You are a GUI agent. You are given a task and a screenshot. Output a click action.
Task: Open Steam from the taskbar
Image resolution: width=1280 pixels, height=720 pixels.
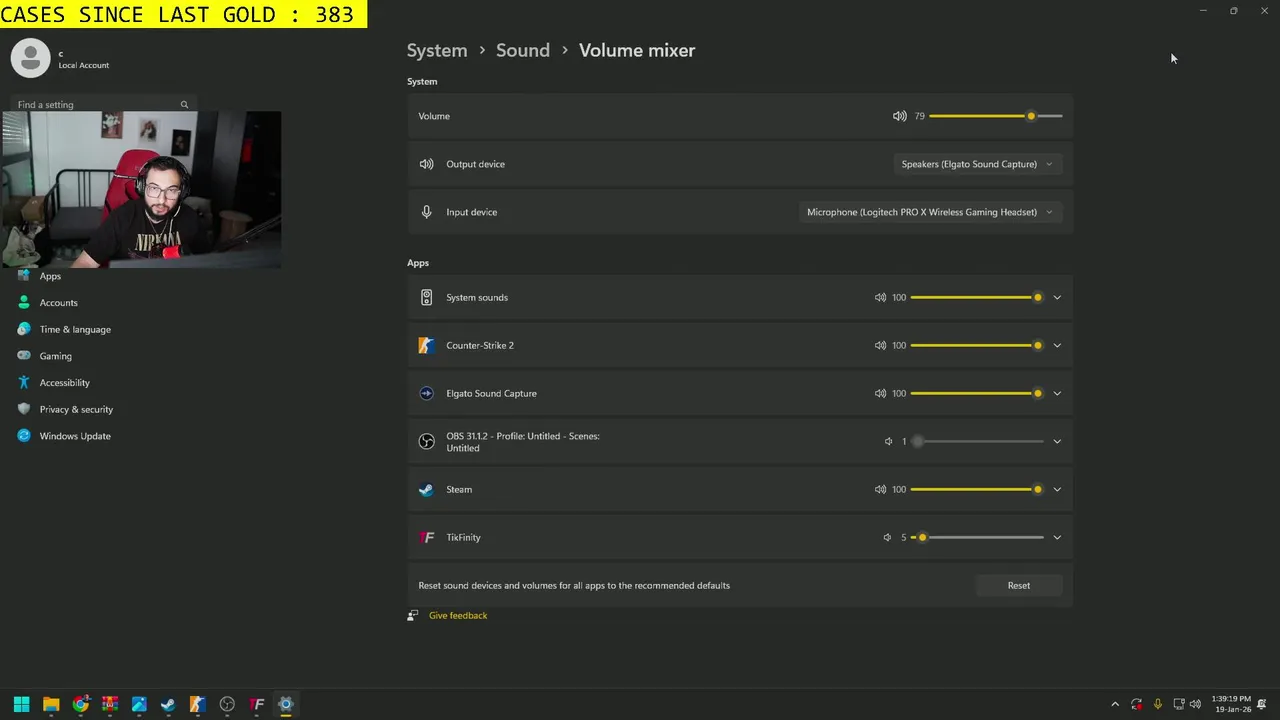(x=168, y=704)
